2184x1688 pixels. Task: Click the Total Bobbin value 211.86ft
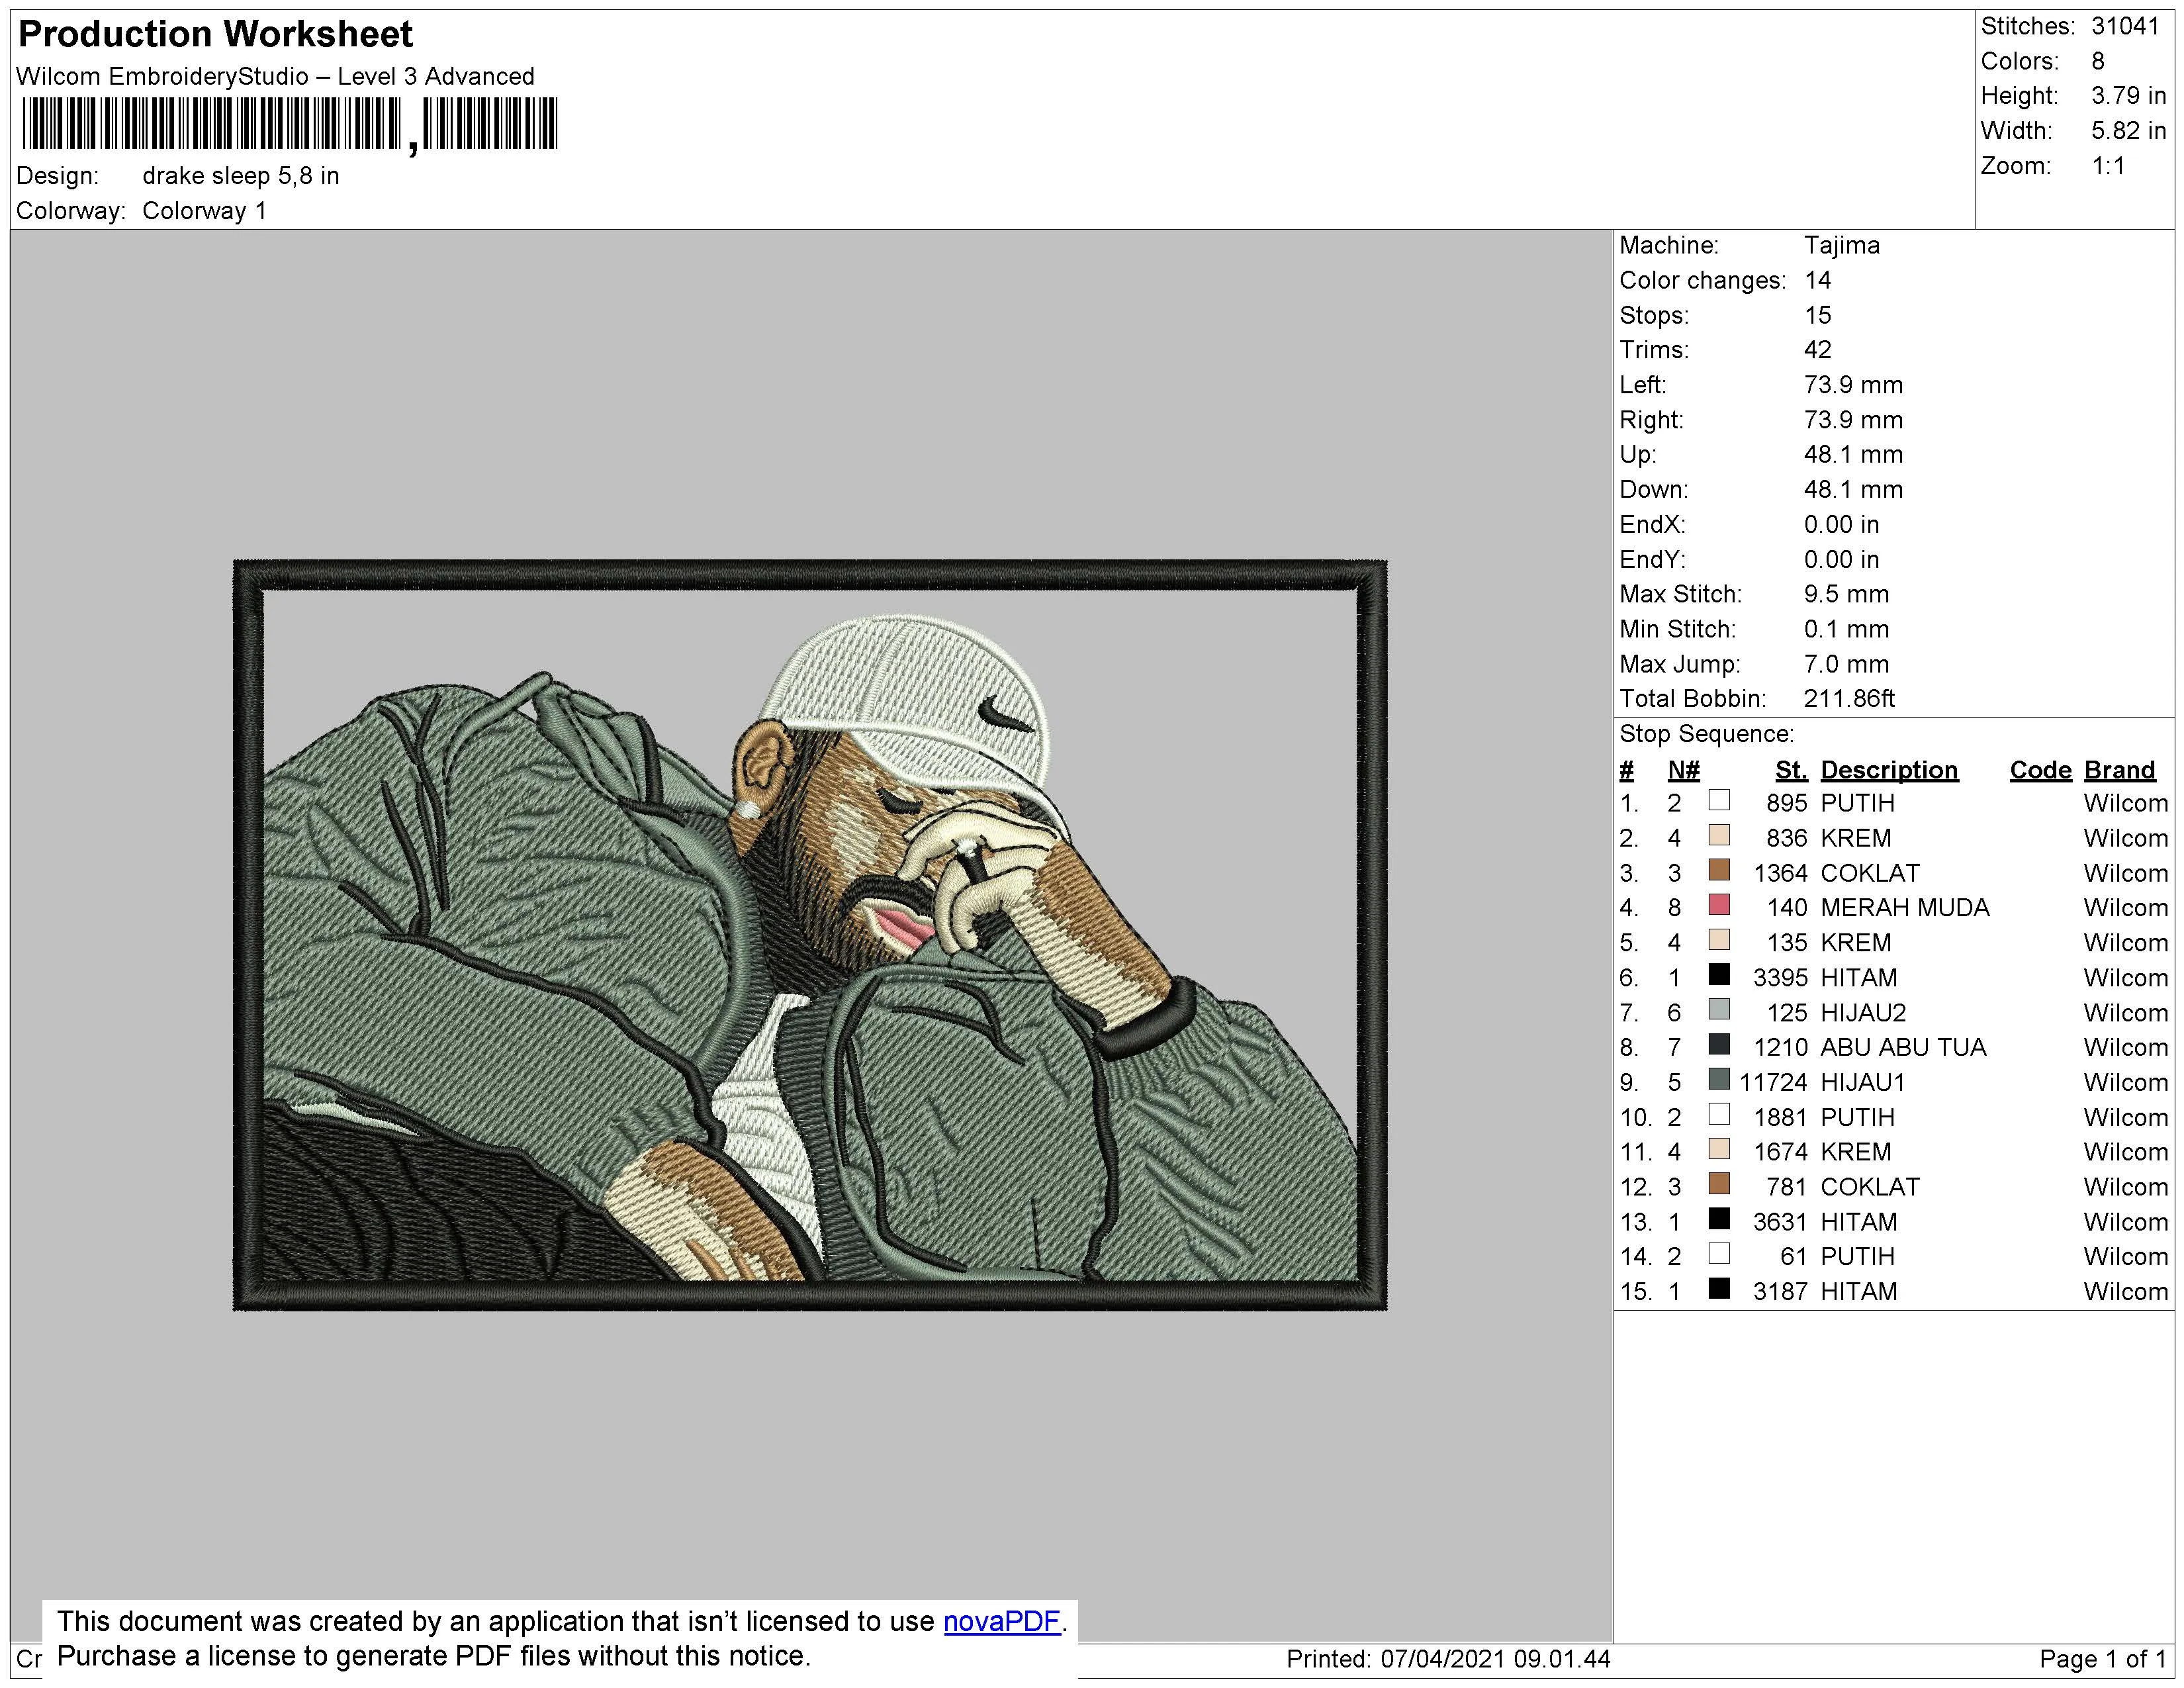1849,698
